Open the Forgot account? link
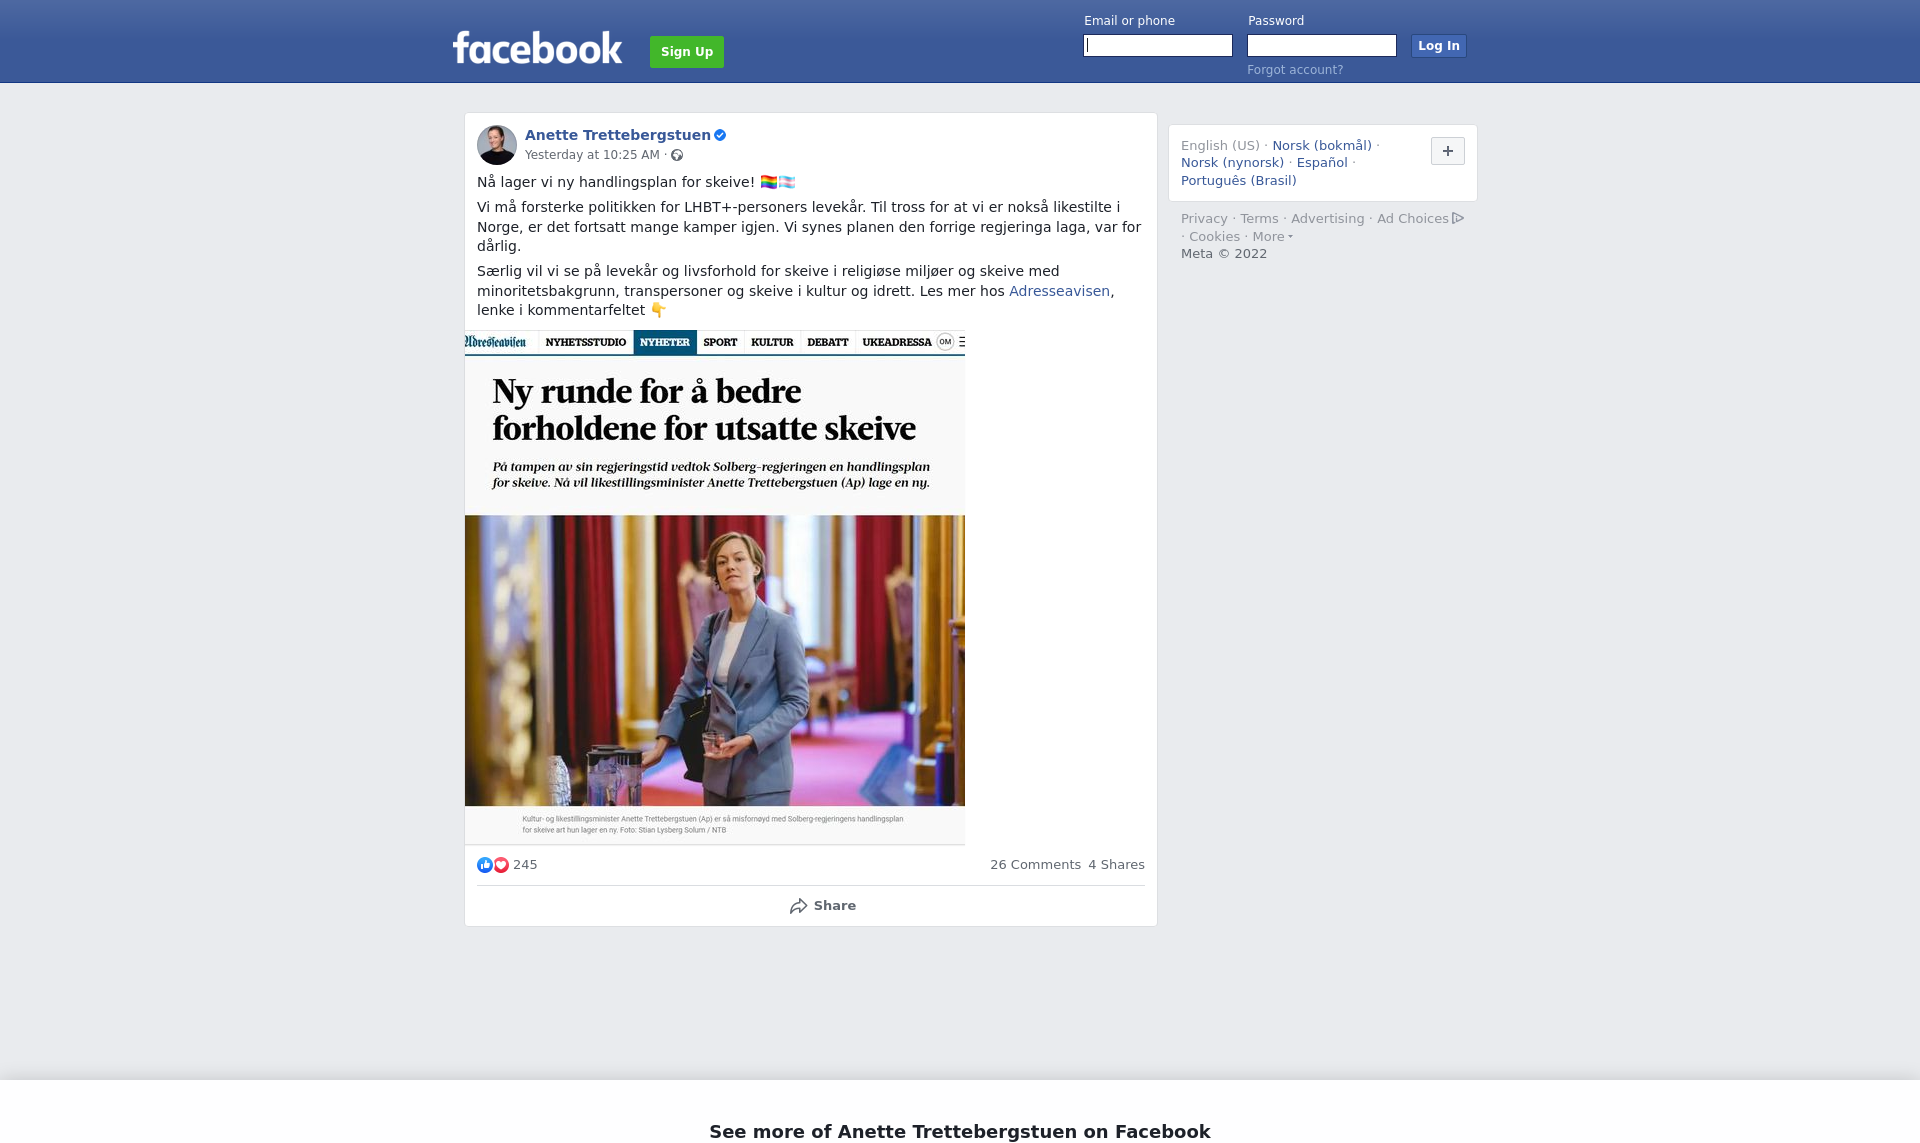Image resolution: width=1920 pixels, height=1143 pixels. [1295, 70]
